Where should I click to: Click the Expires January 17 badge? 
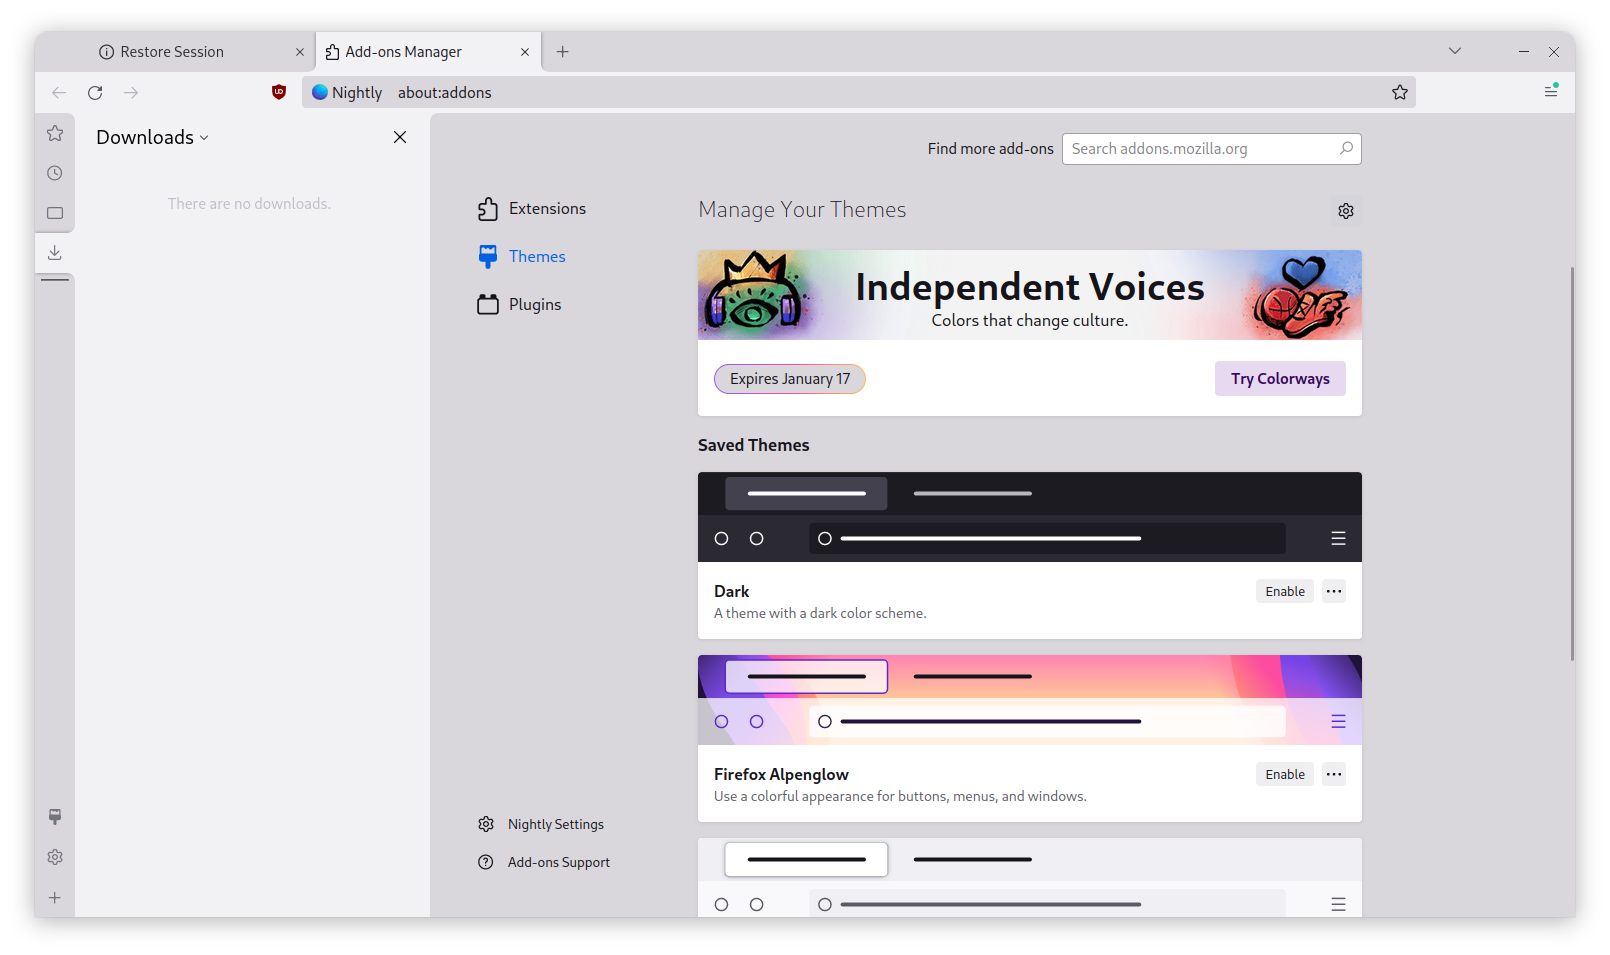point(790,379)
